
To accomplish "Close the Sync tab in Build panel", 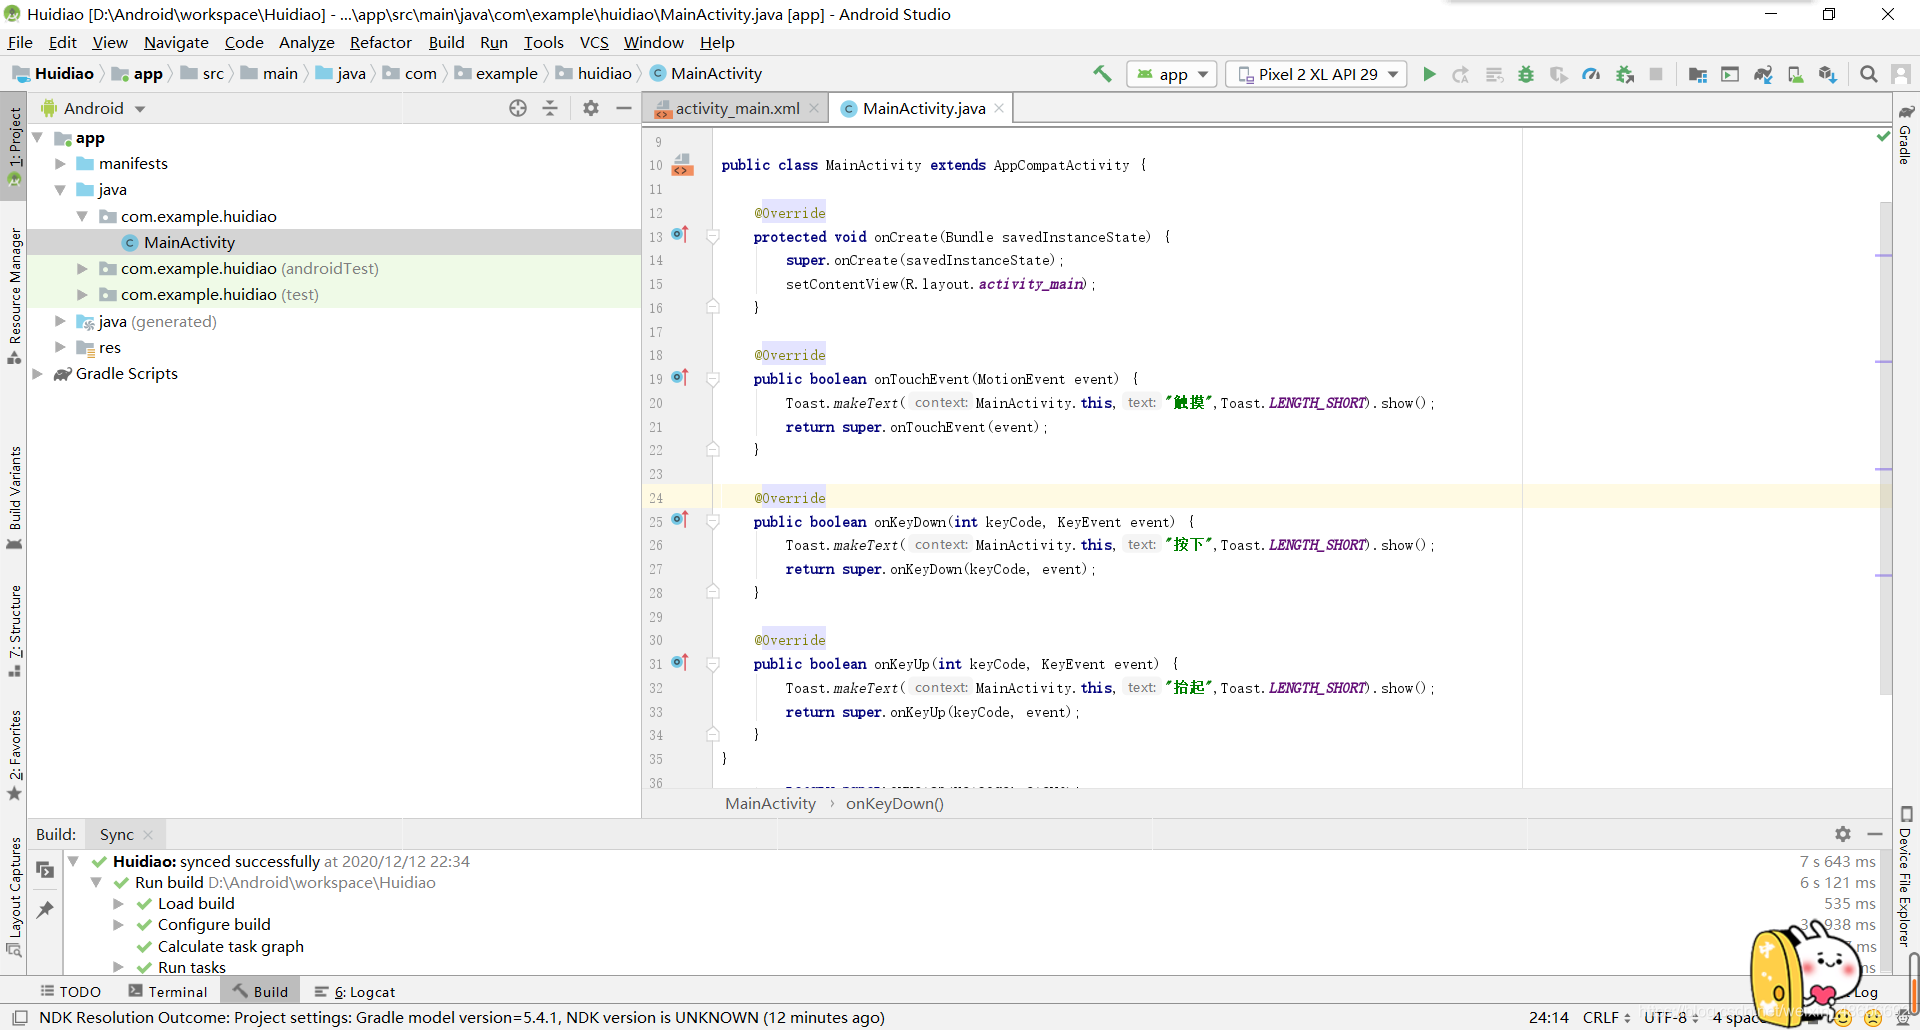I will tap(148, 835).
